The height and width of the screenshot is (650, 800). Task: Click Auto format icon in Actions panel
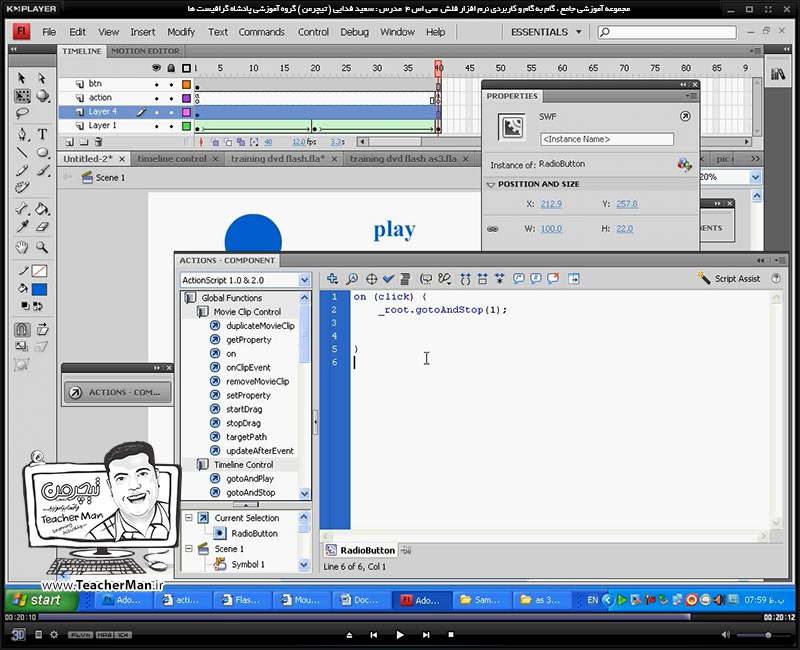405,279
